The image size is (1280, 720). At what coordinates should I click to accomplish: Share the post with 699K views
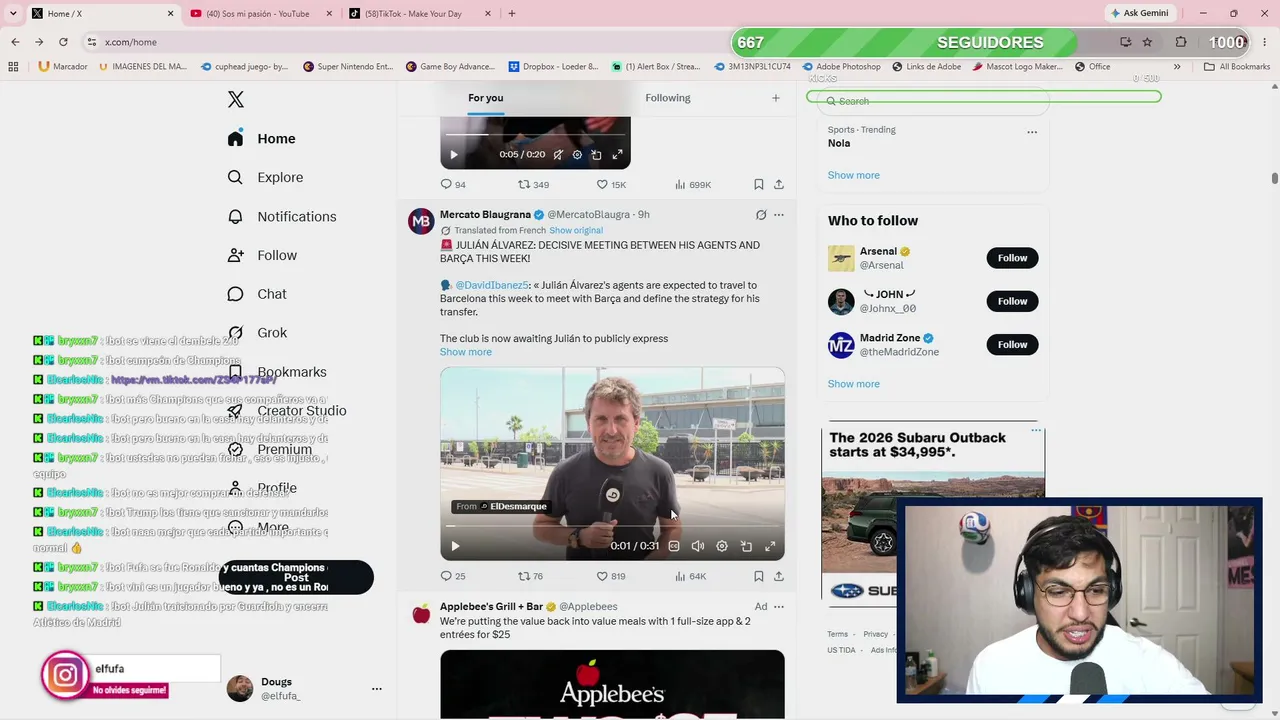coord(779,184)
